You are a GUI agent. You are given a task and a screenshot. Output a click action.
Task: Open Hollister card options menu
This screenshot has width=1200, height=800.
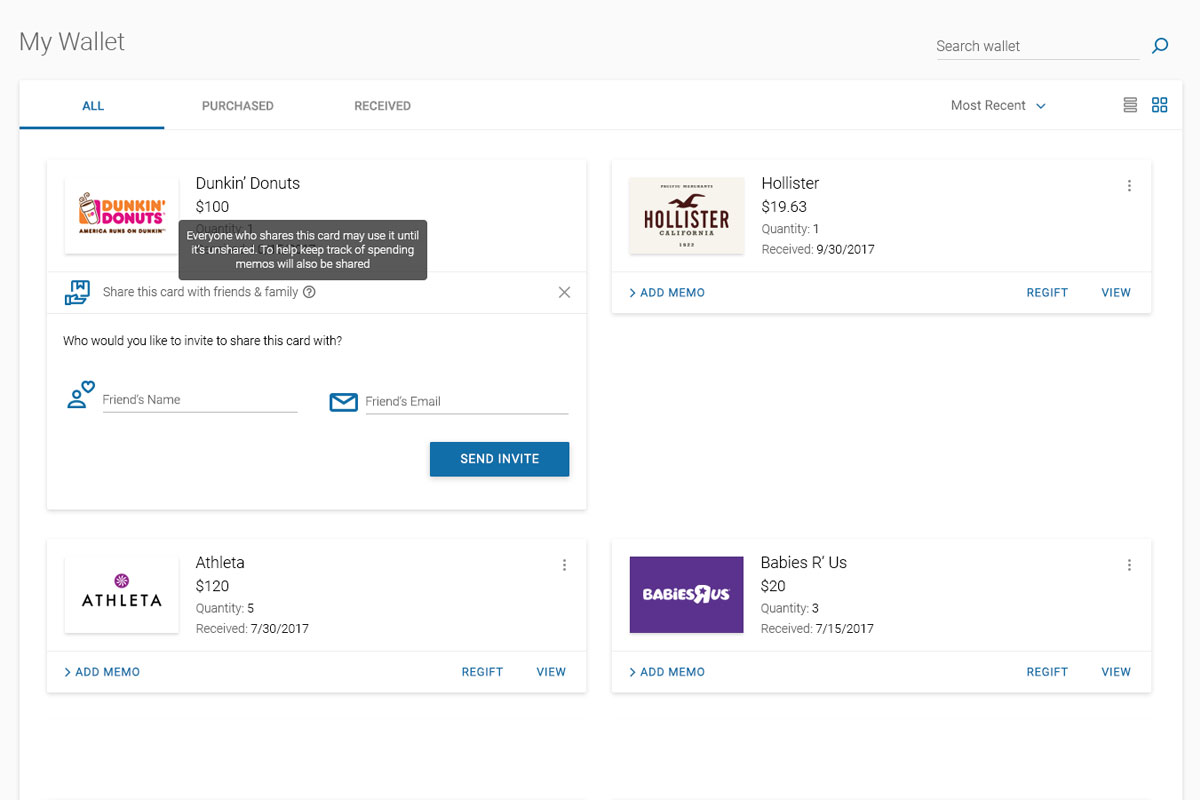tap(1129, 185)
